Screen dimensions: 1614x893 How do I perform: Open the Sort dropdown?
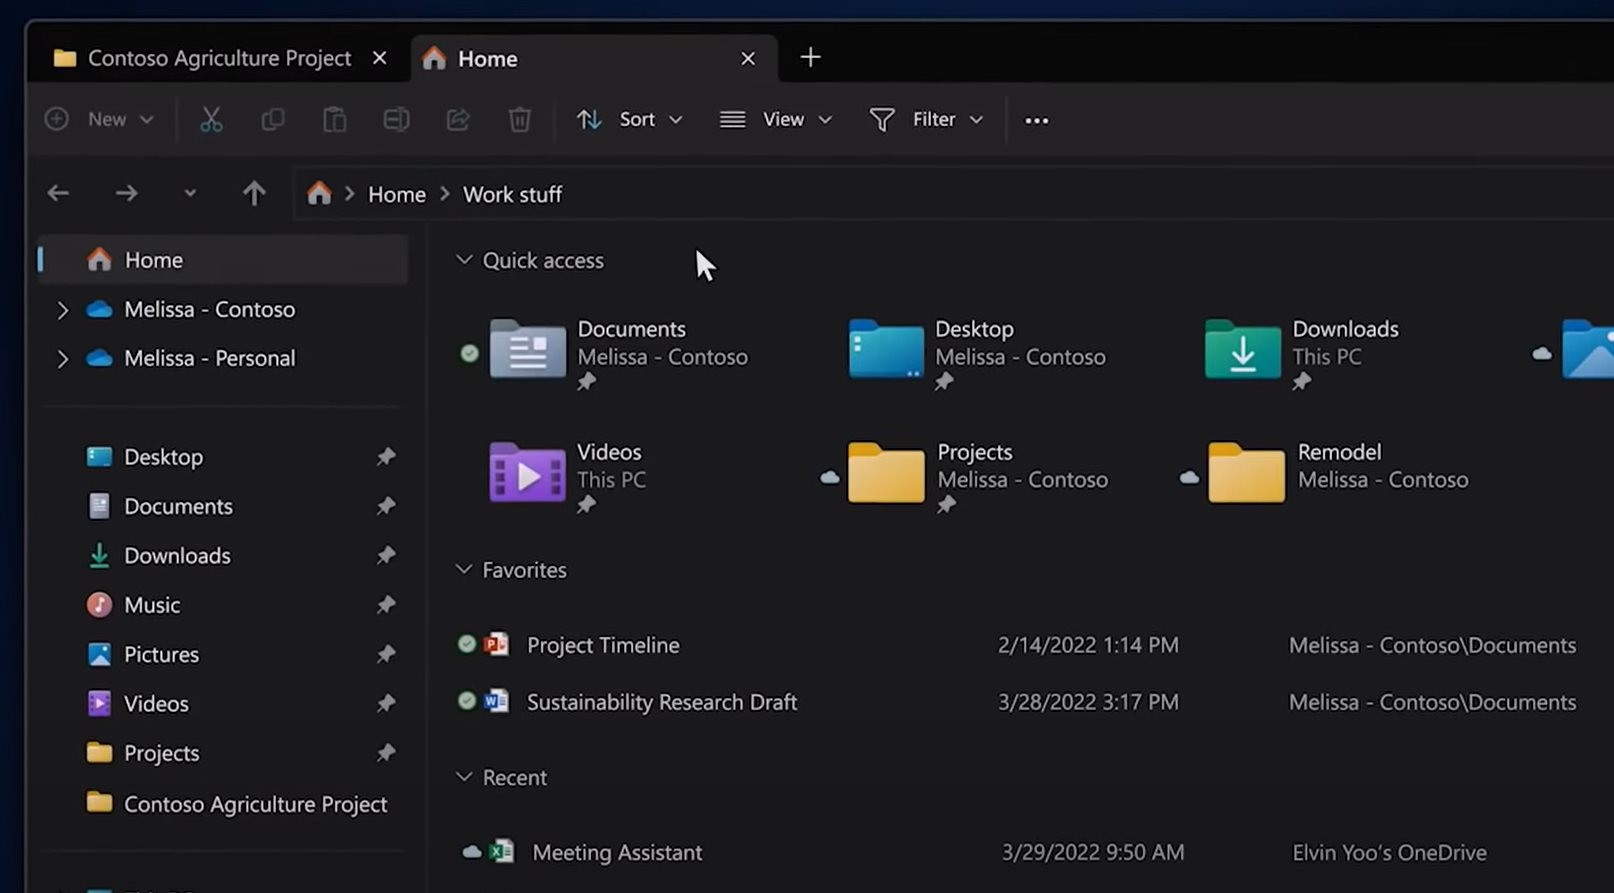(x=630, y=120)
